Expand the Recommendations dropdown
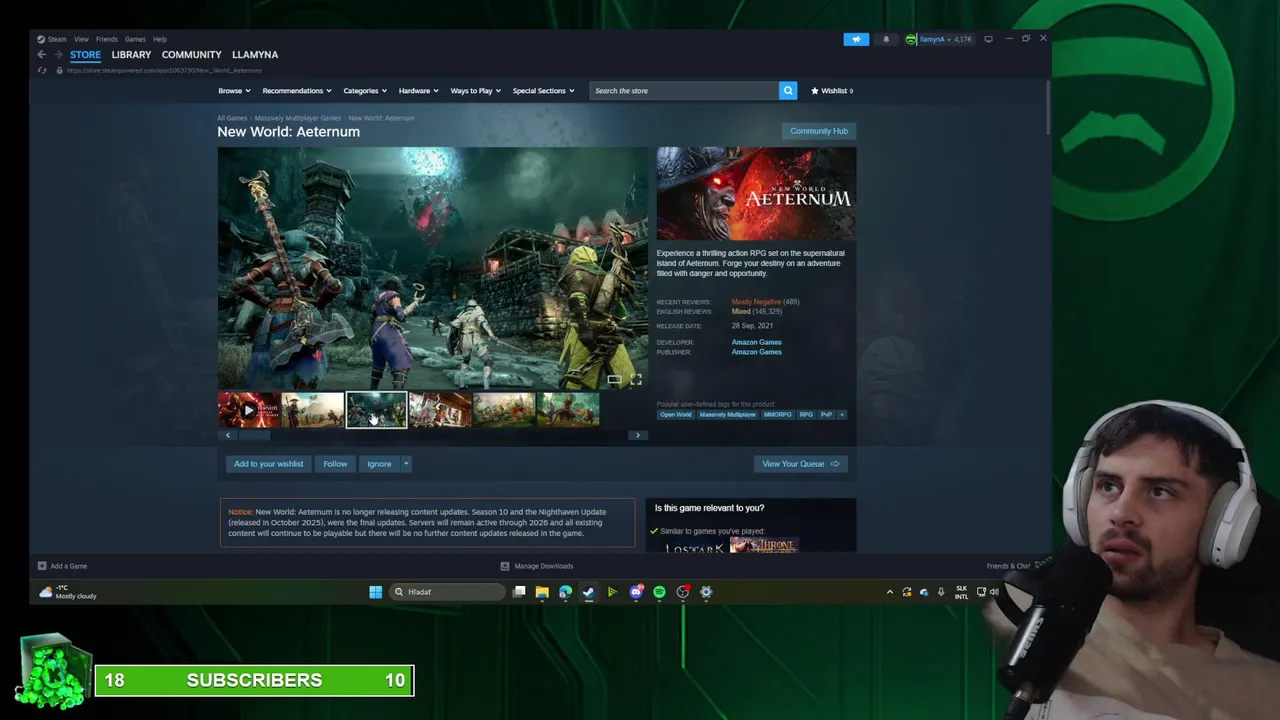The height and width of the screenshot is (720, 1280). click(x=296, y=91)
